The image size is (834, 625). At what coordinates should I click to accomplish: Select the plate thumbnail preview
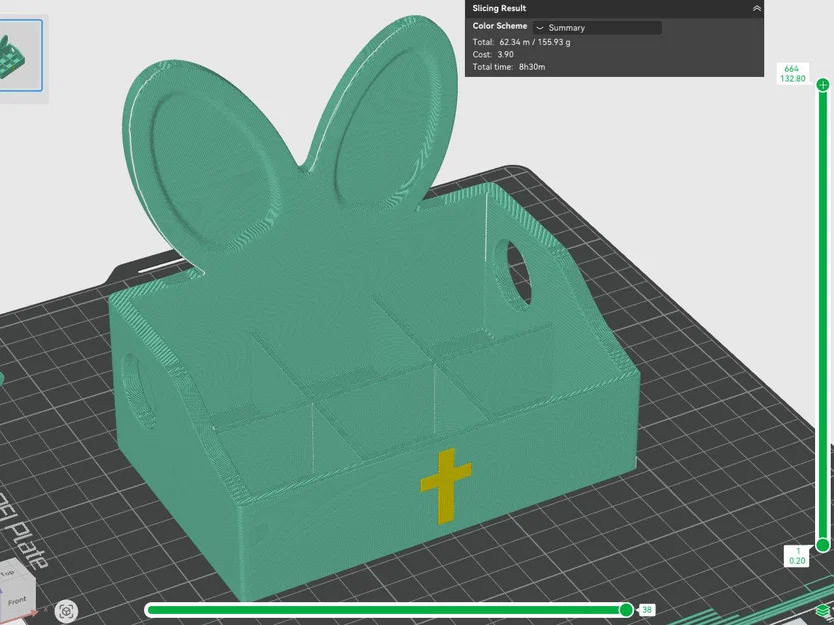(19, 55)
